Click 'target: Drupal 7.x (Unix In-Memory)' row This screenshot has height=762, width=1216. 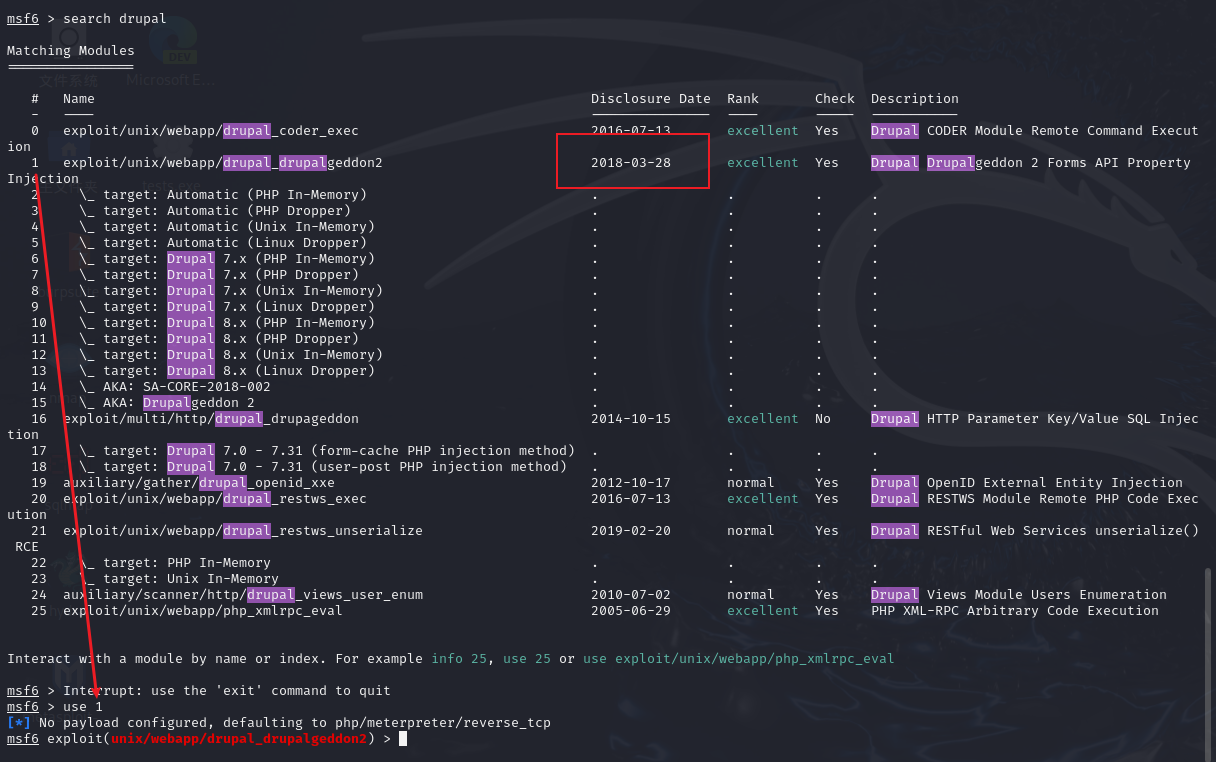click(231, 291)
